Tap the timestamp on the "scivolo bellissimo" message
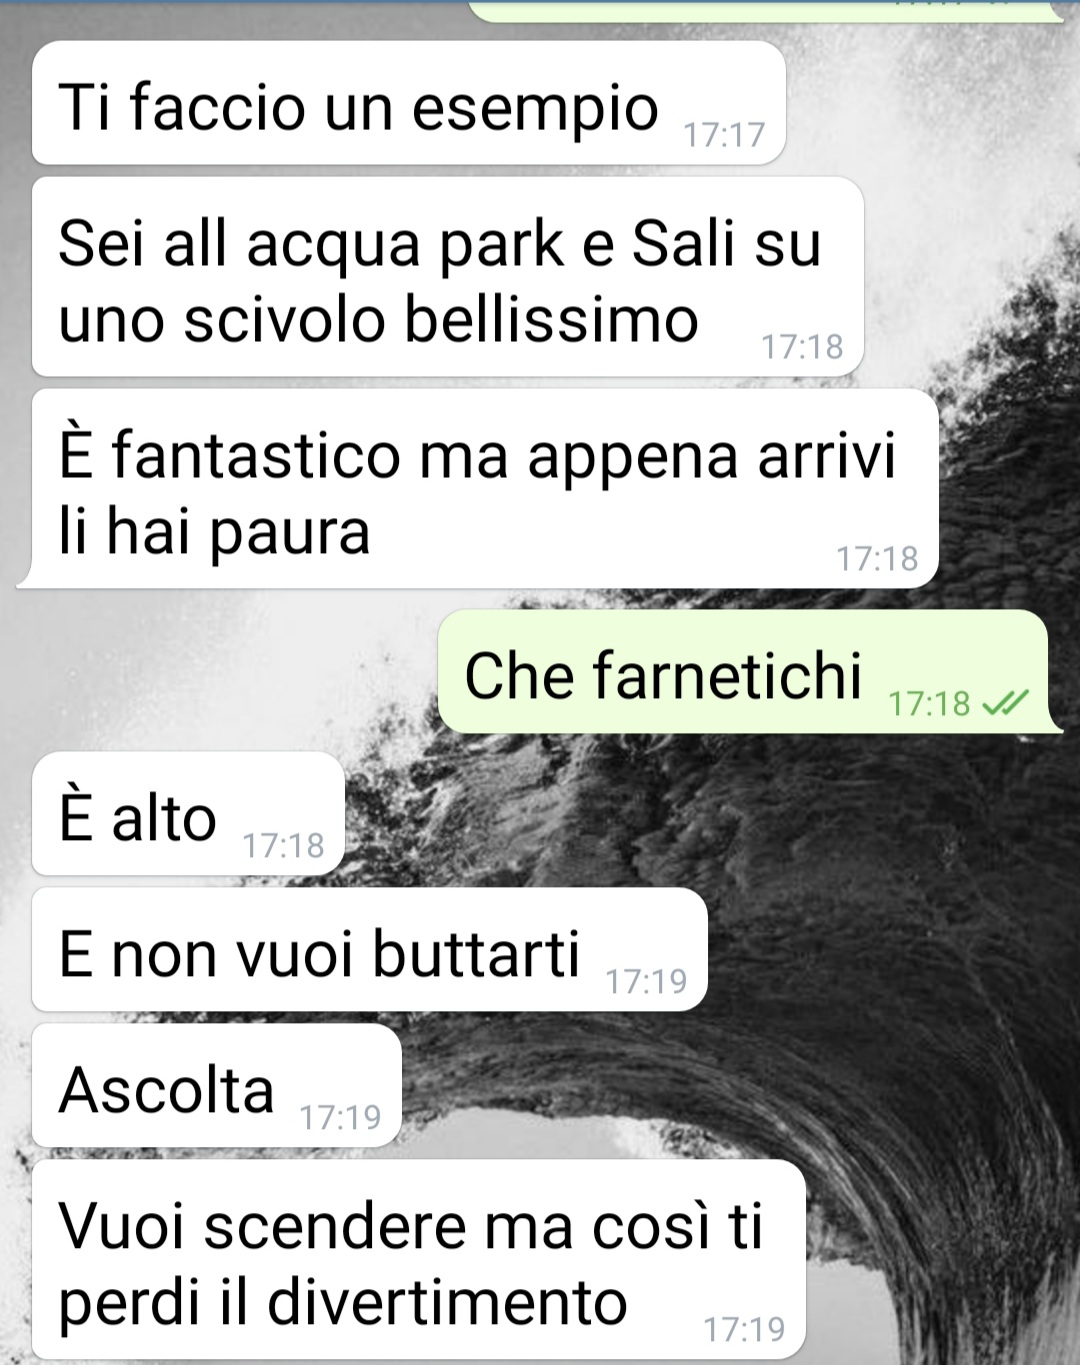Image resolution: width=1080 pixels, height=1365 pixels. (802, 347)
